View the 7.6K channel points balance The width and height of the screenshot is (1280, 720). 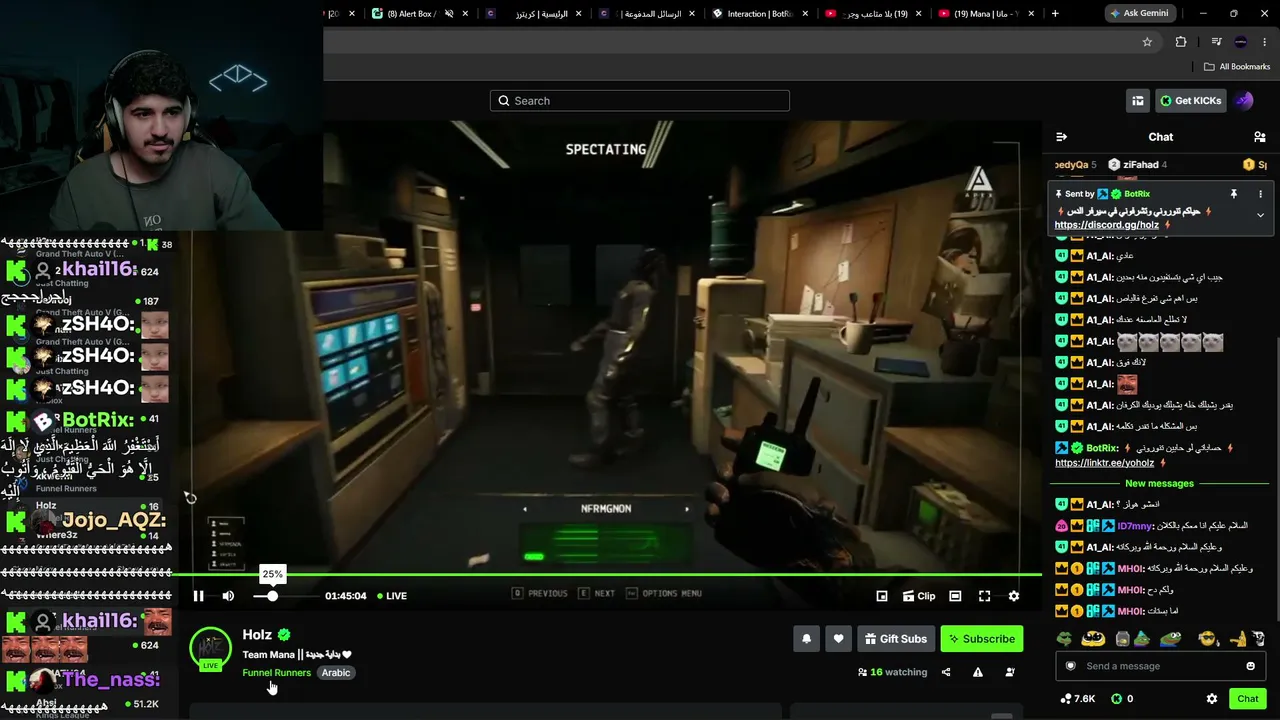coord(1078,699)
